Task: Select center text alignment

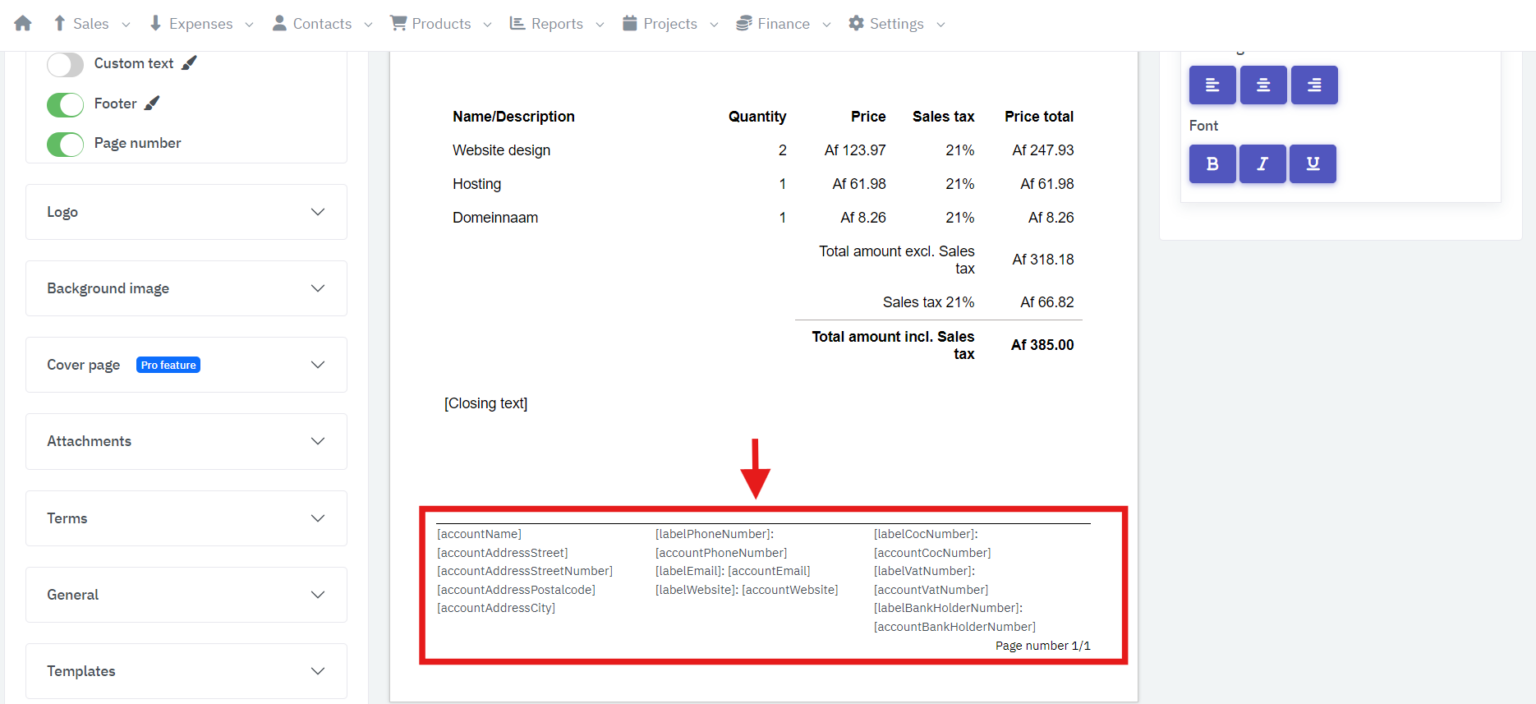Action: tap(1262, 85)
